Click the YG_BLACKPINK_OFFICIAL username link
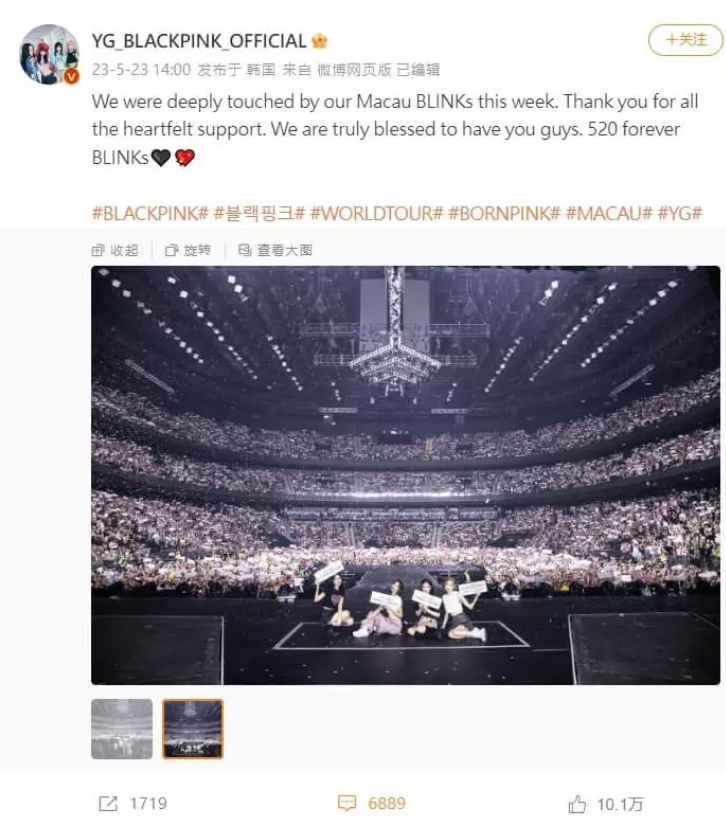726x824 pixels. point(199,41)
